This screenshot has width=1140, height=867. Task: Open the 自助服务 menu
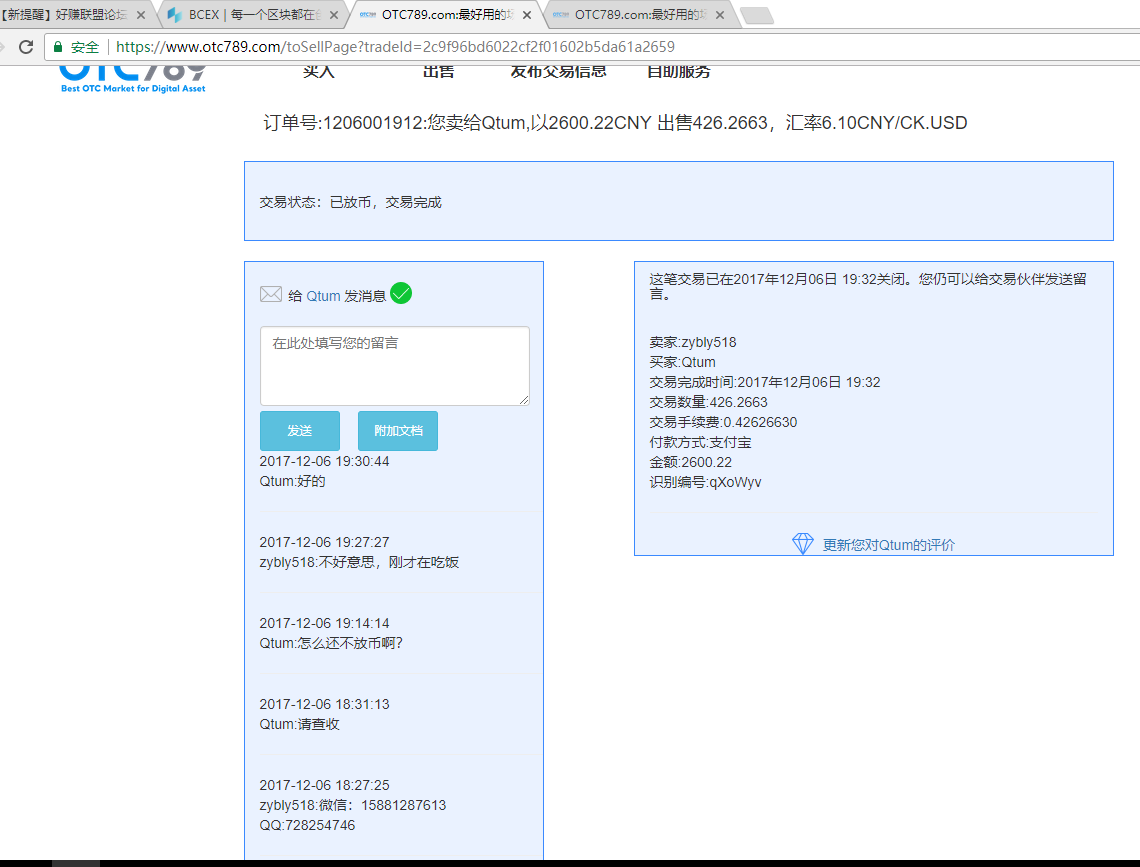coord(680,71)
